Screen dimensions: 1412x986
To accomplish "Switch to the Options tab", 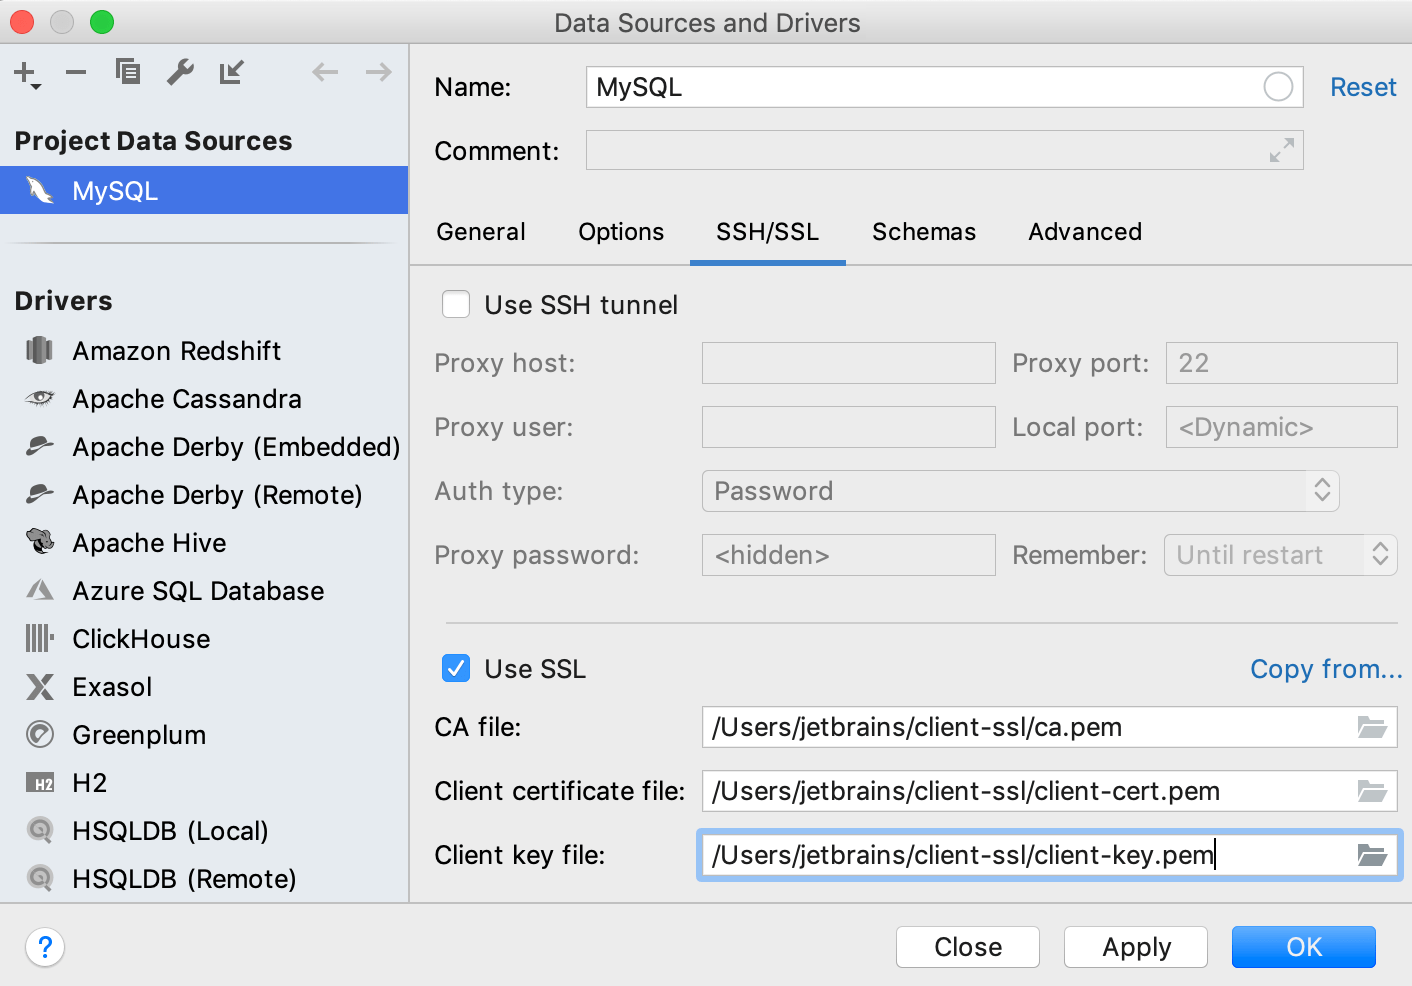I will [621, 232].
